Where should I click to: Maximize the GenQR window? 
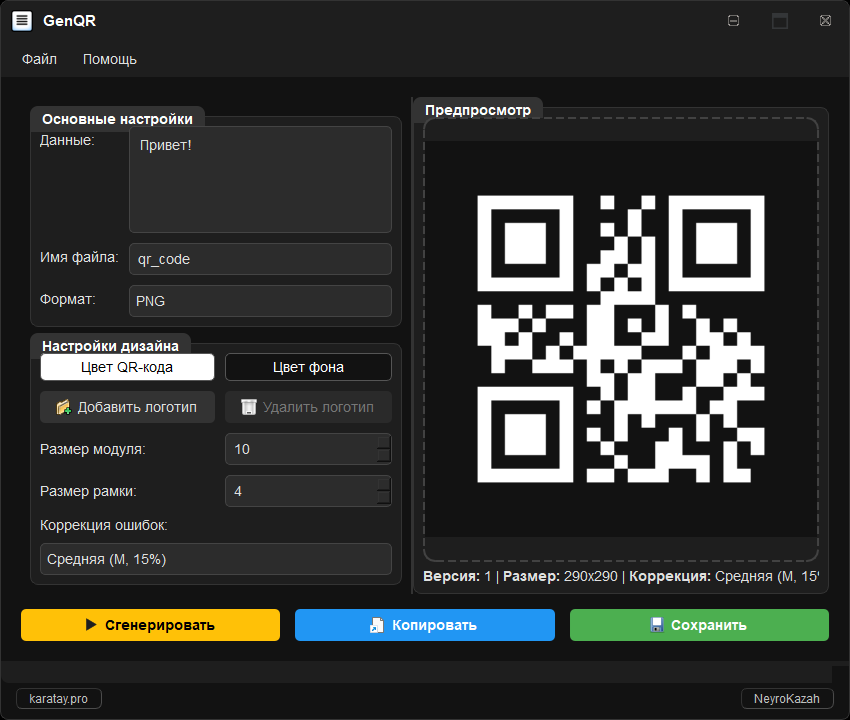(780, 21)
